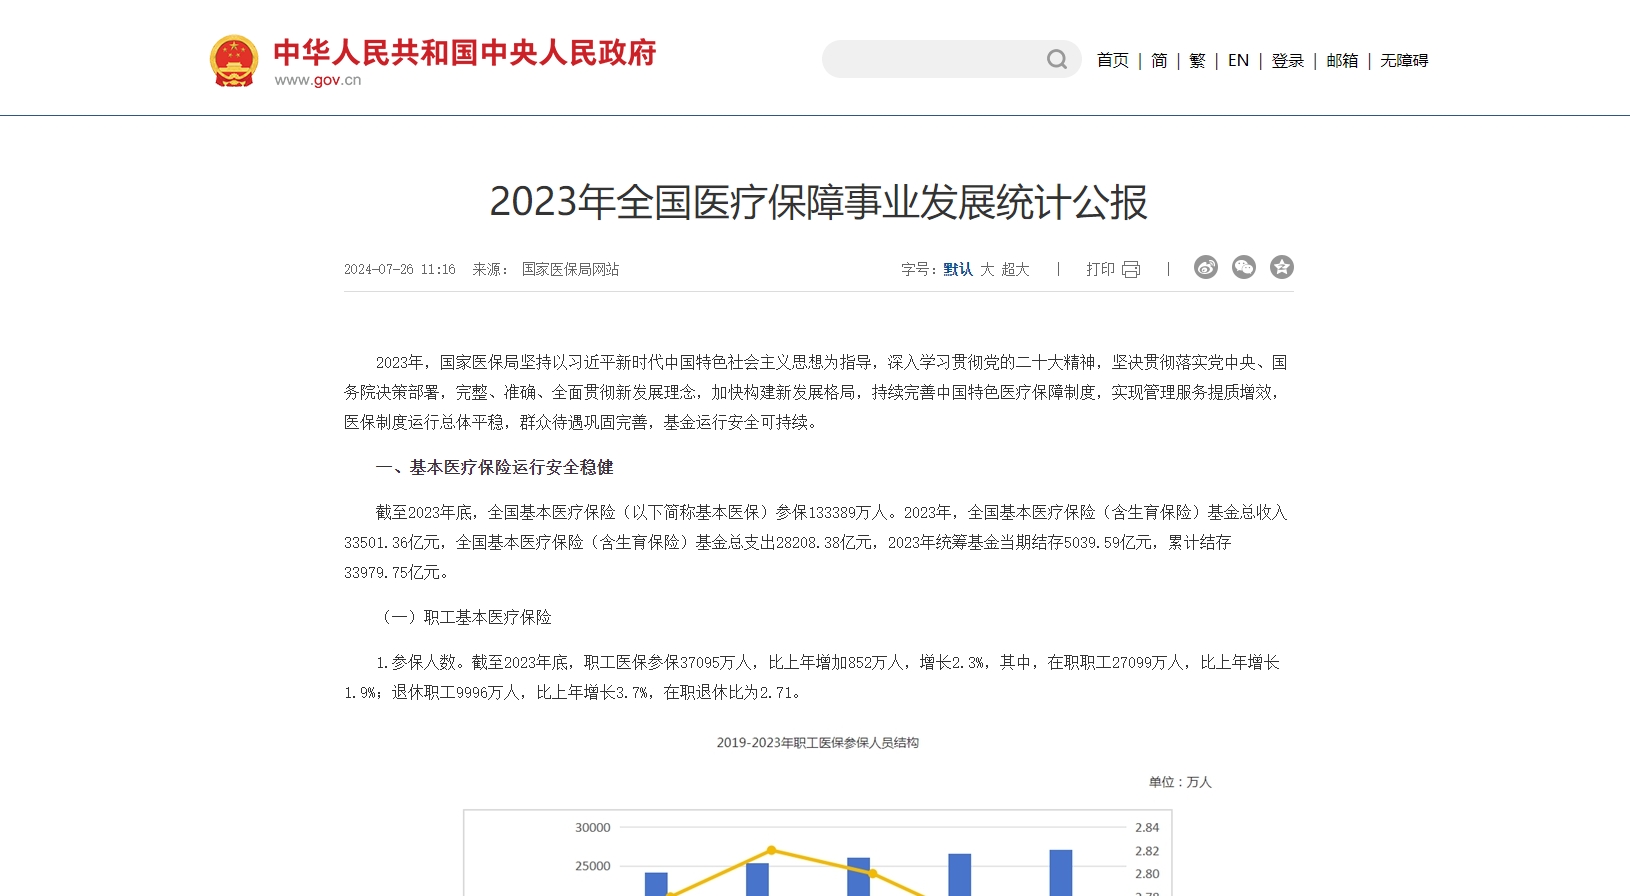
Task: Open the EN English version
Action: pyautogui.click(x=1238, y=60)
